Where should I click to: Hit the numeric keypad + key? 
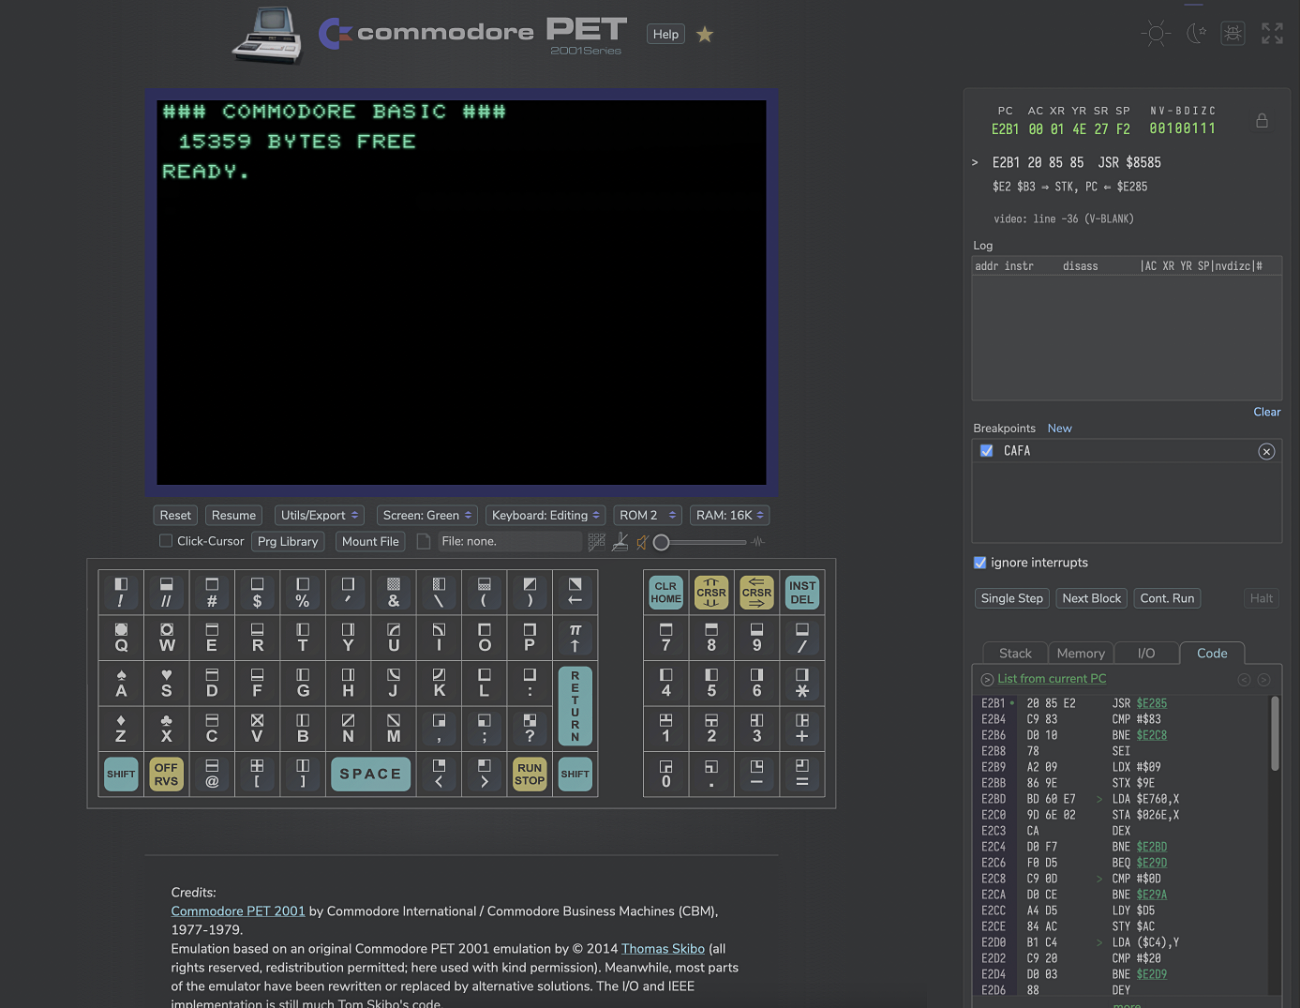point(802,727)
